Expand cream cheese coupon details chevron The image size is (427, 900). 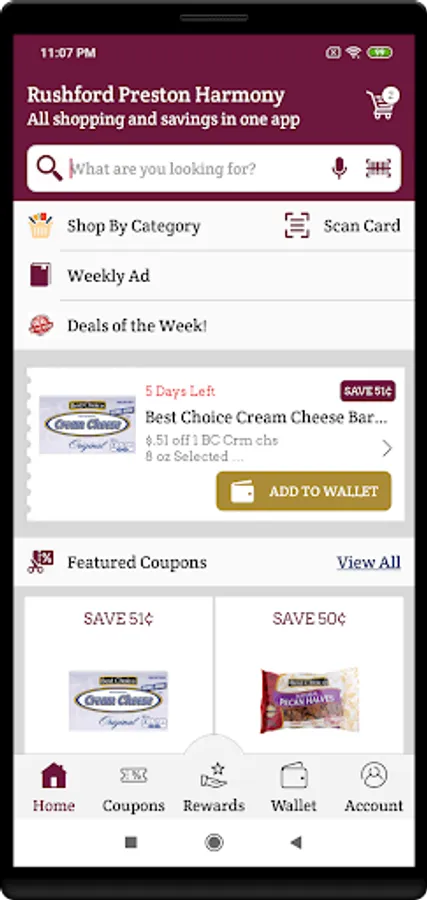click(387, 448)
